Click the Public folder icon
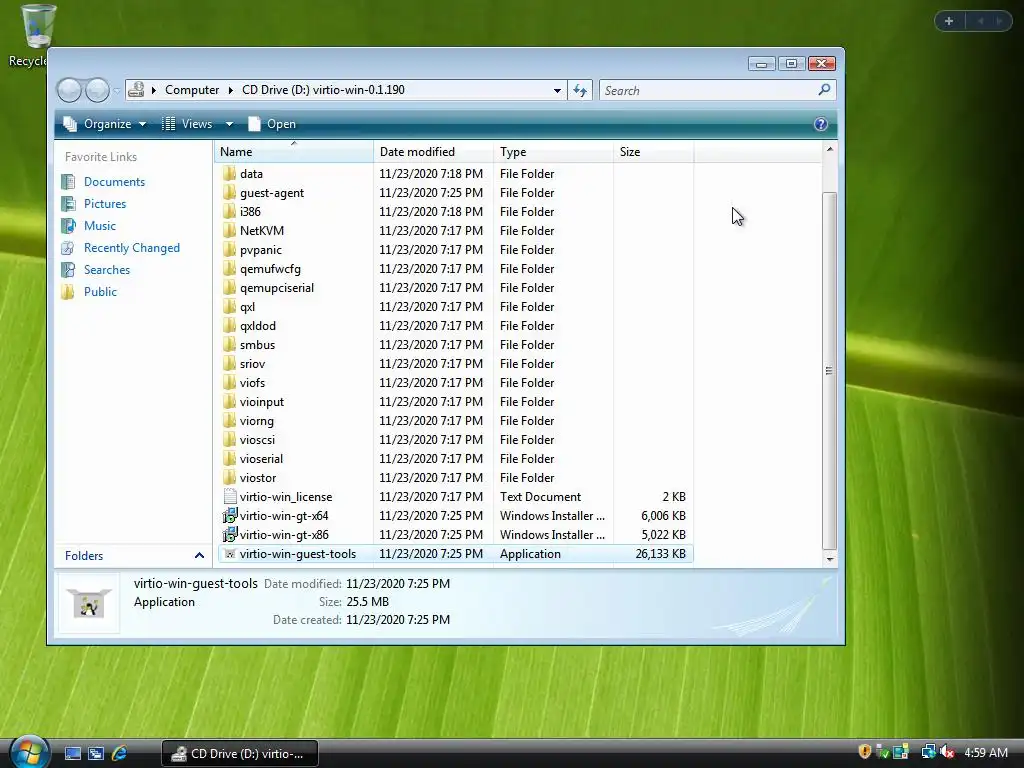Viewport: 1024px width, 768px height. (x=68, y=292)
